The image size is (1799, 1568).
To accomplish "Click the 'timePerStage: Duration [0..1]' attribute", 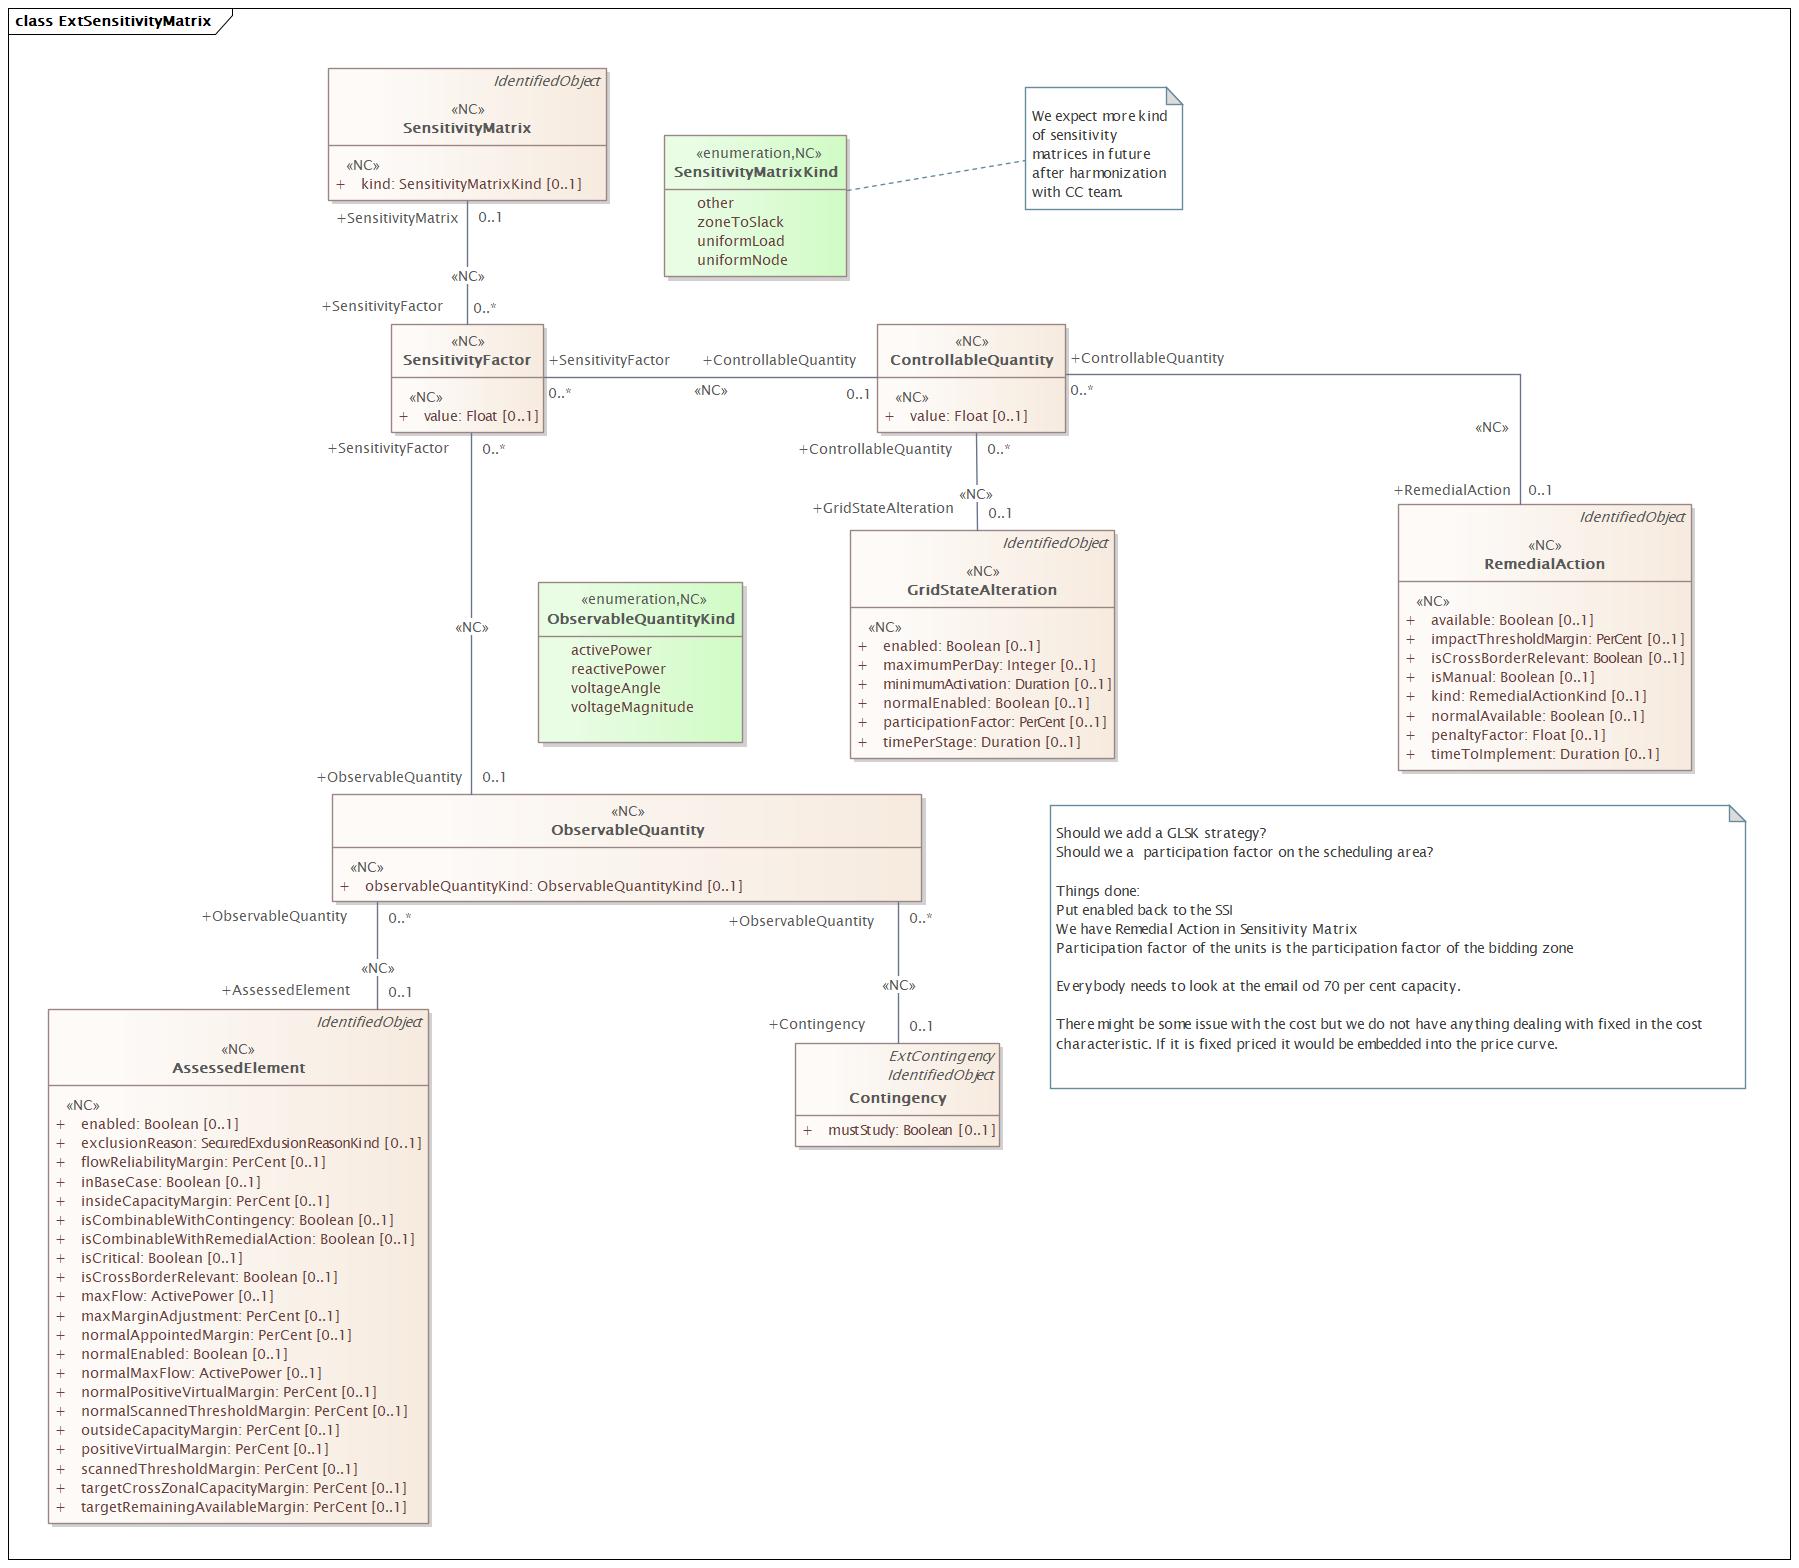I will tap(981, 742).
